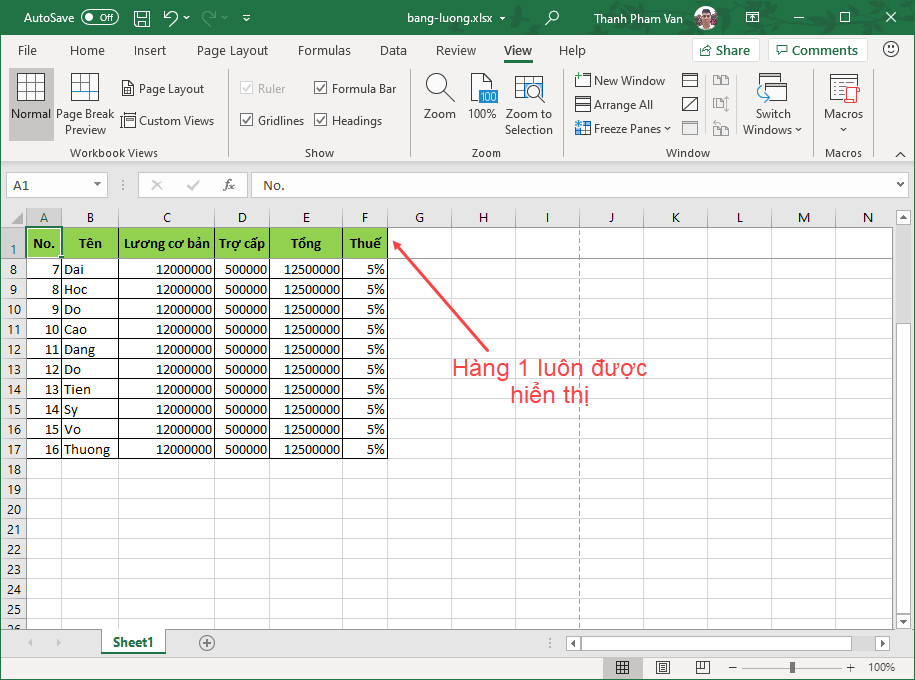Open the undo history dropdown arrow
This screenshot has height=680, width=915.
tap(187, 18)
